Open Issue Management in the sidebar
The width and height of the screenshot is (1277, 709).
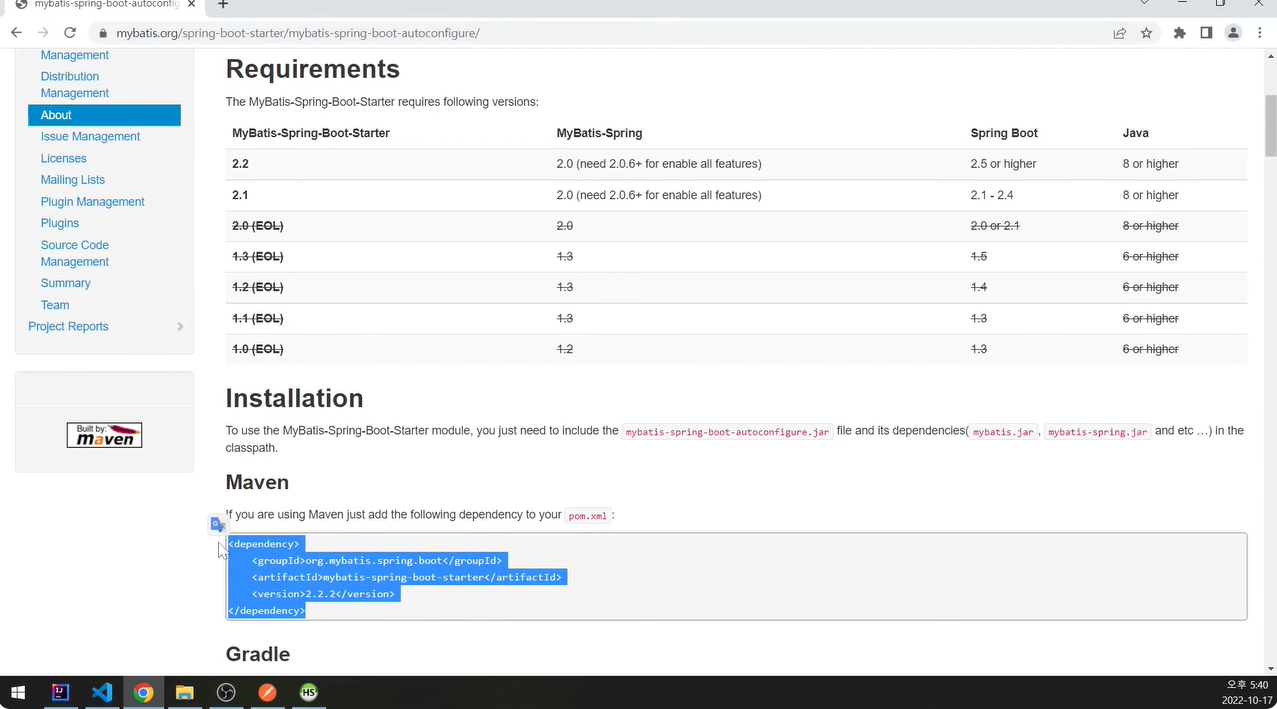pos(90,137)
